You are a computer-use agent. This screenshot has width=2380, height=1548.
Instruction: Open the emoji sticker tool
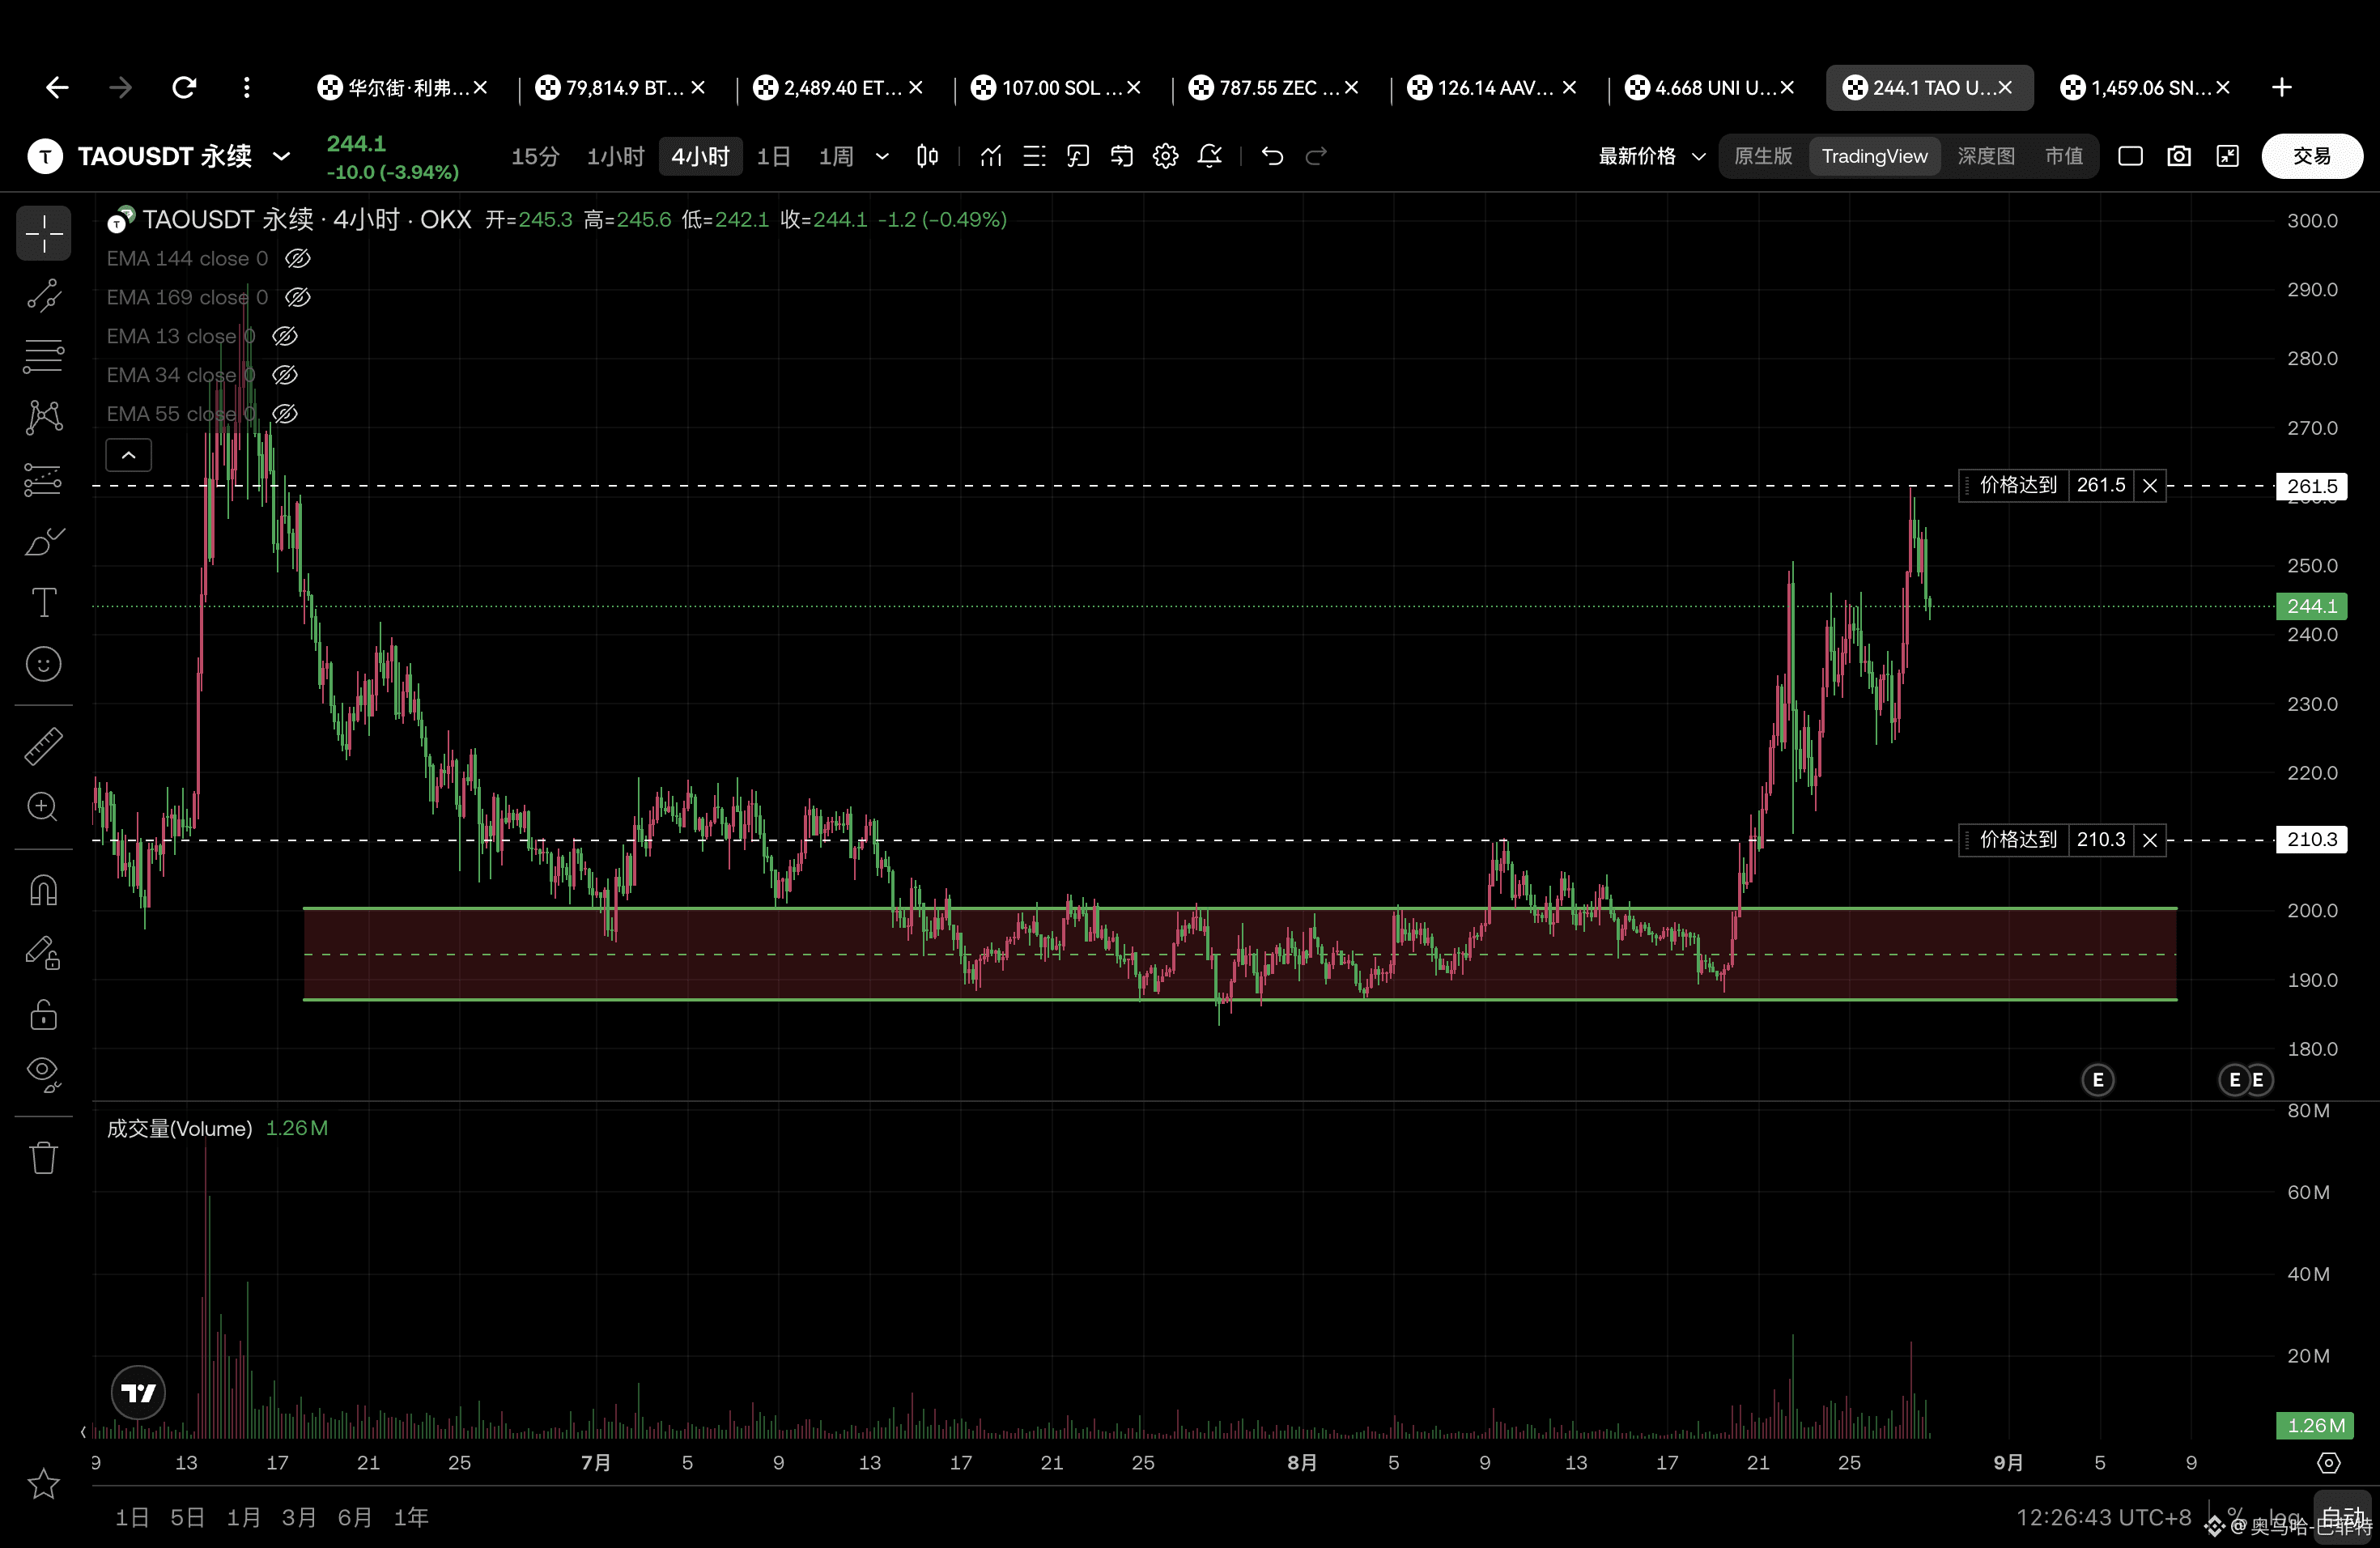coord(43,664)
